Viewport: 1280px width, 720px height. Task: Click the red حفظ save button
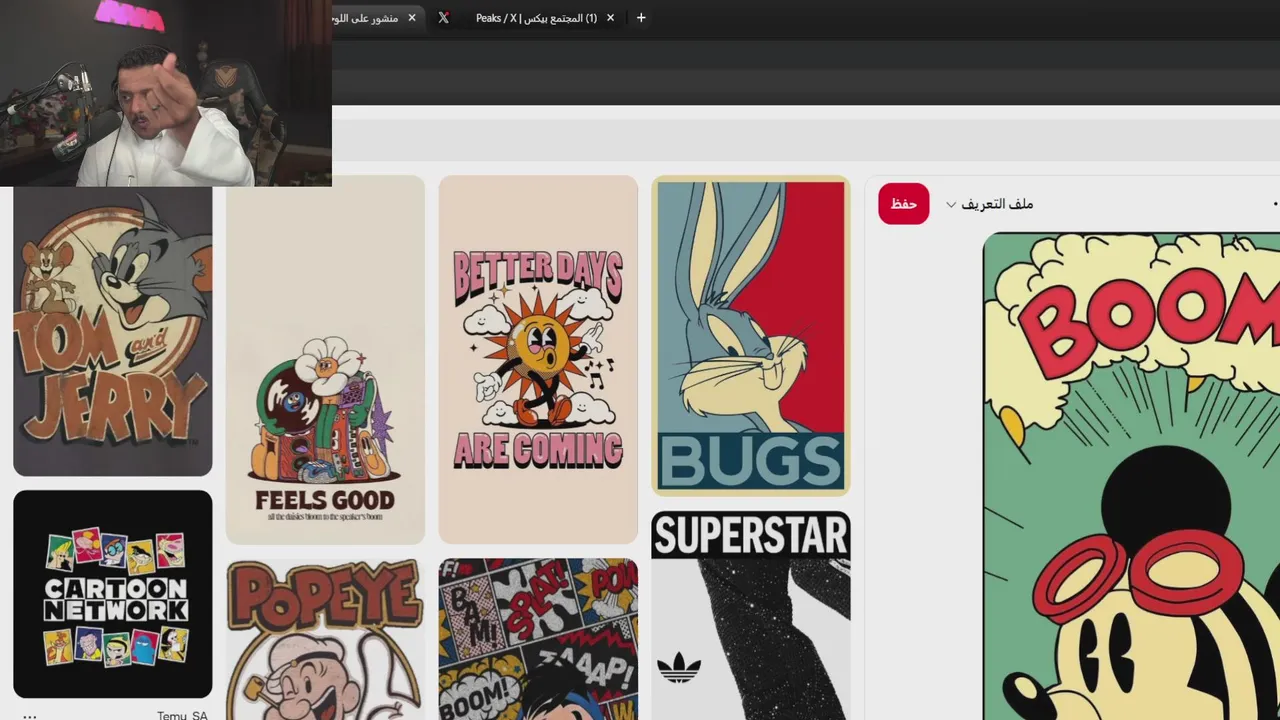tap(904, 204)
